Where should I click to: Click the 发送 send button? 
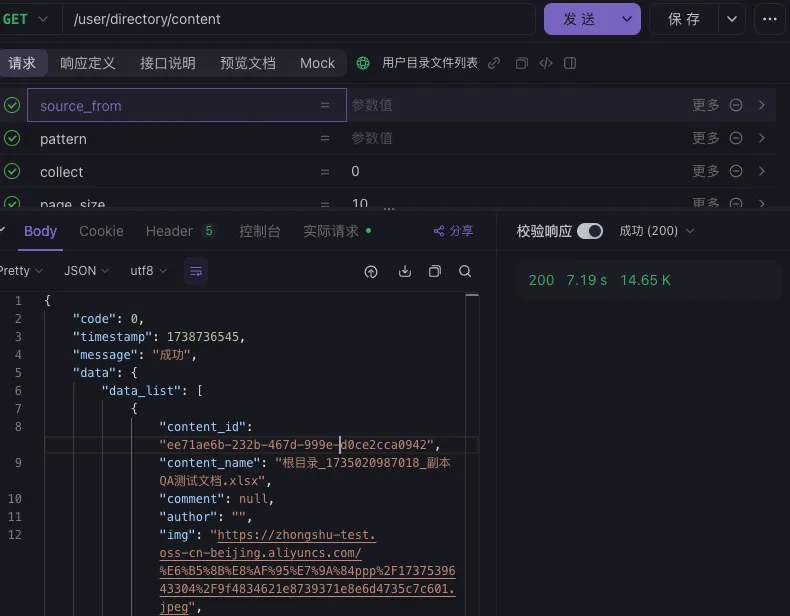pyautogui.click(x=579, y=19)
